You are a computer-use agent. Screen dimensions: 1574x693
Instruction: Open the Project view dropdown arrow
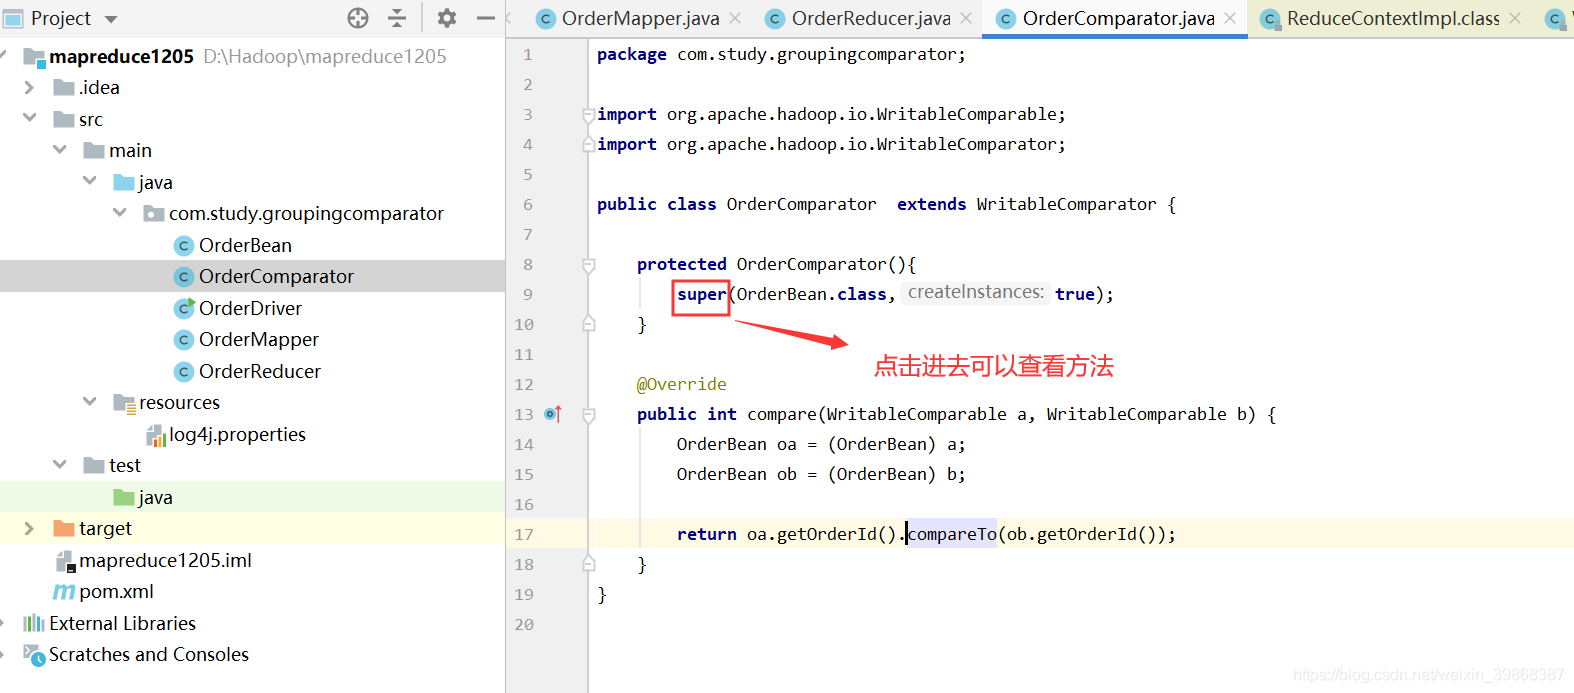coord(111,19)
